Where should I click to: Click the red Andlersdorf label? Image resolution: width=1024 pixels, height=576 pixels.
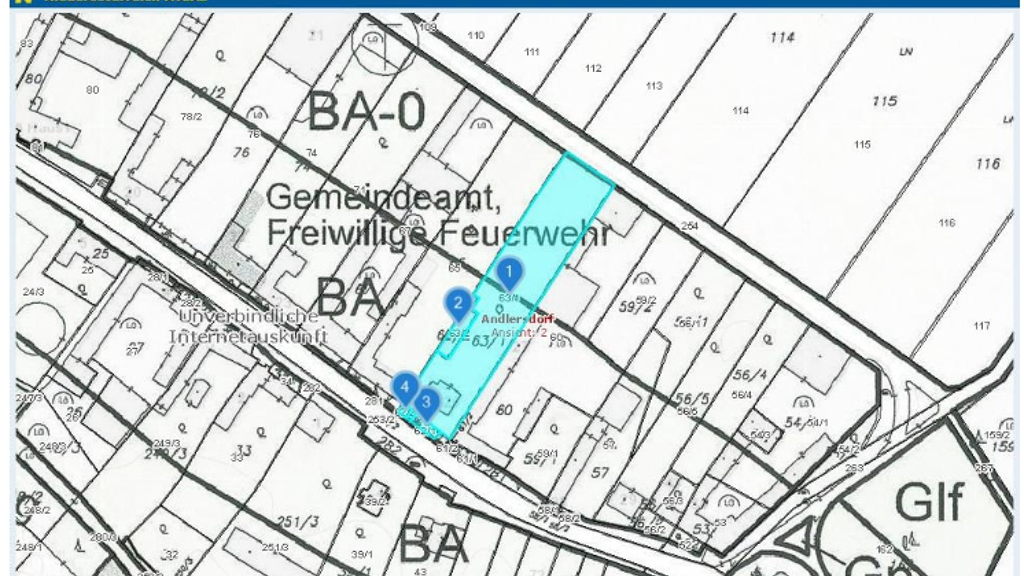pyautogui.click(x=517, y=320)
